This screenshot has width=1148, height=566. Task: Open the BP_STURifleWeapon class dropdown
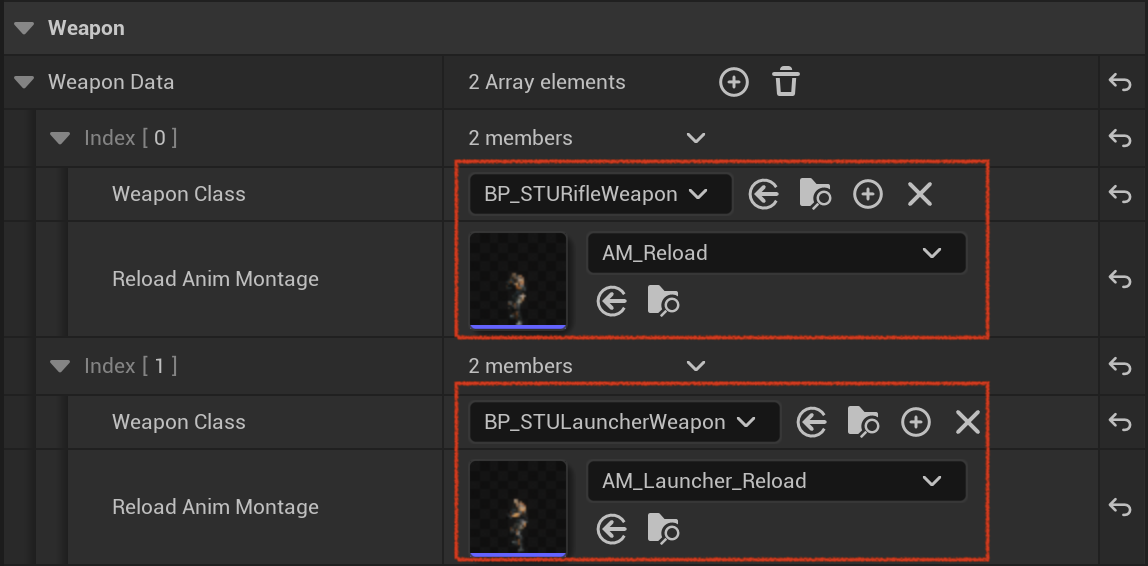click(x=600, y=194)
